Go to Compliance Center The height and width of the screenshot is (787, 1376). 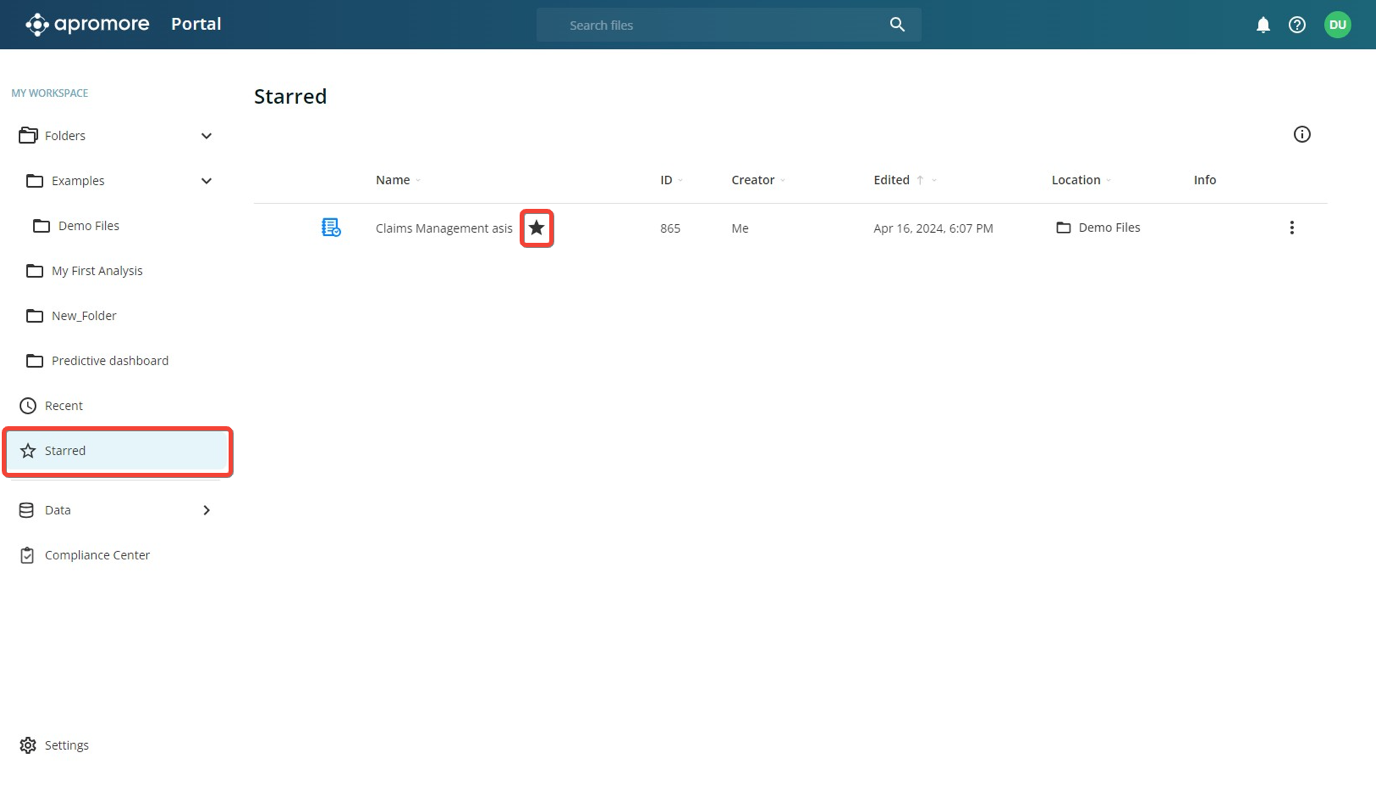click(x=97, y=555)
